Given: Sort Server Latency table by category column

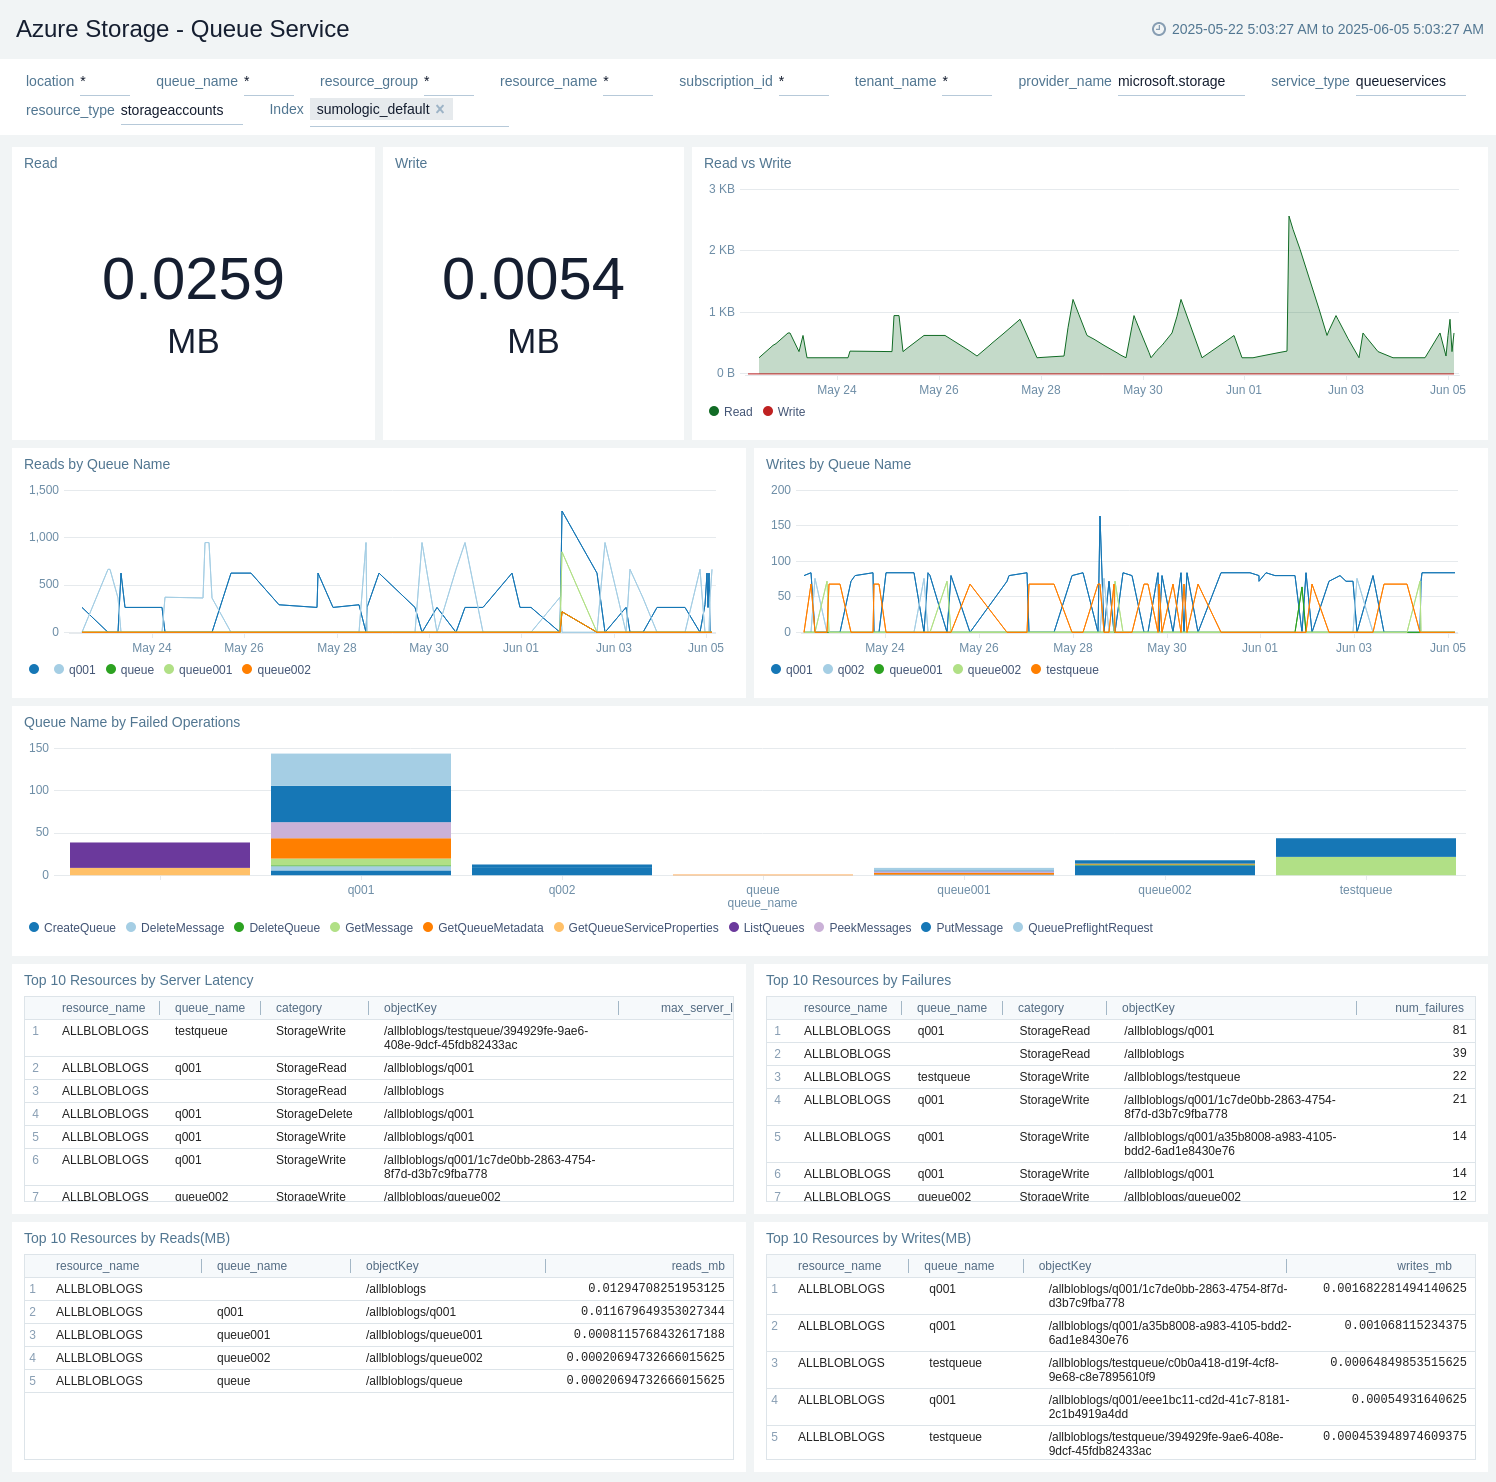Looking at the screenshot, I should pos(299,1008).
